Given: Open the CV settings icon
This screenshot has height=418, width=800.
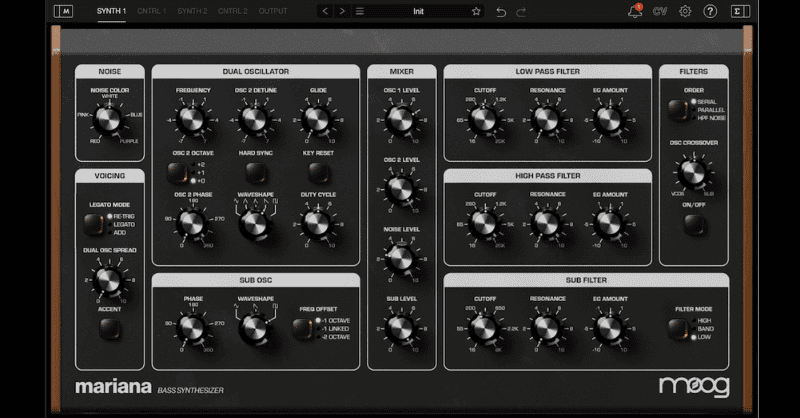Looking at the screenshot, I should pos(660,11).
